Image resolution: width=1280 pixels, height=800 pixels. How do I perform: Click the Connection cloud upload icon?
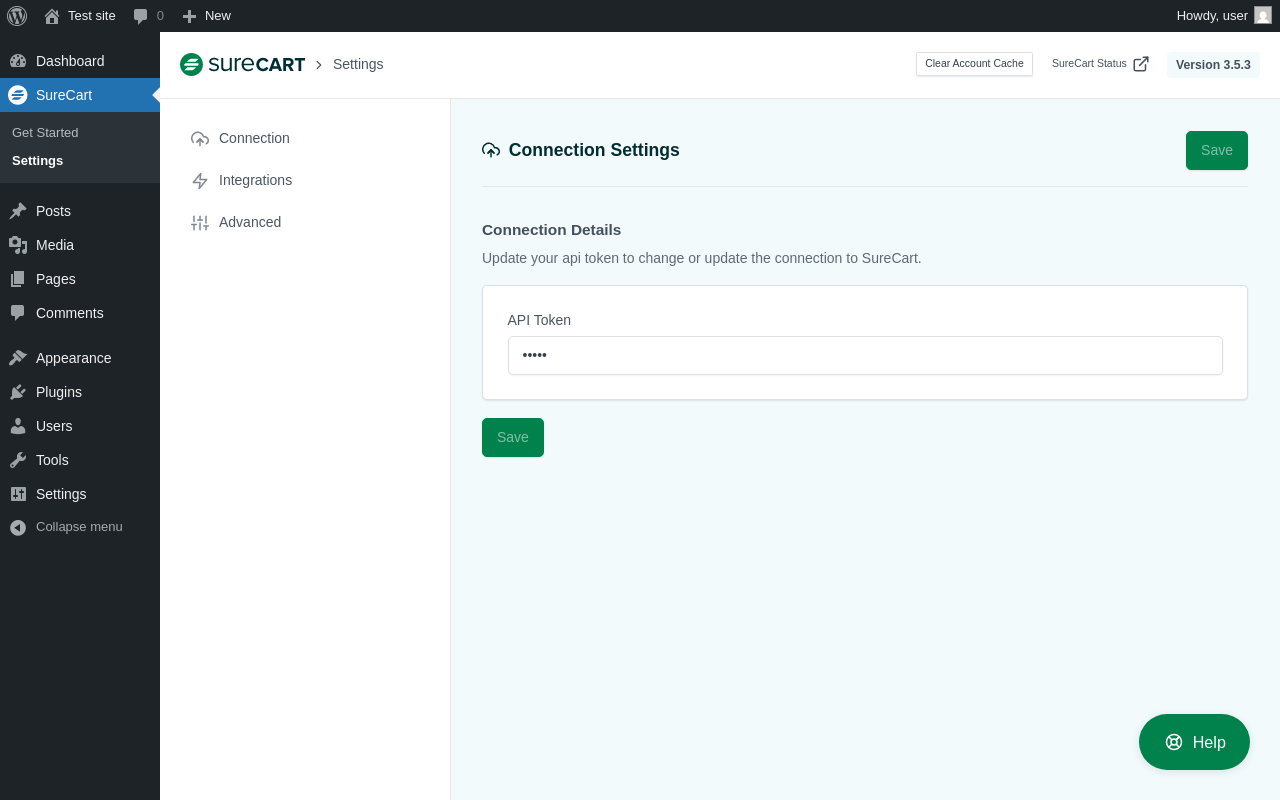click(200, 139)
